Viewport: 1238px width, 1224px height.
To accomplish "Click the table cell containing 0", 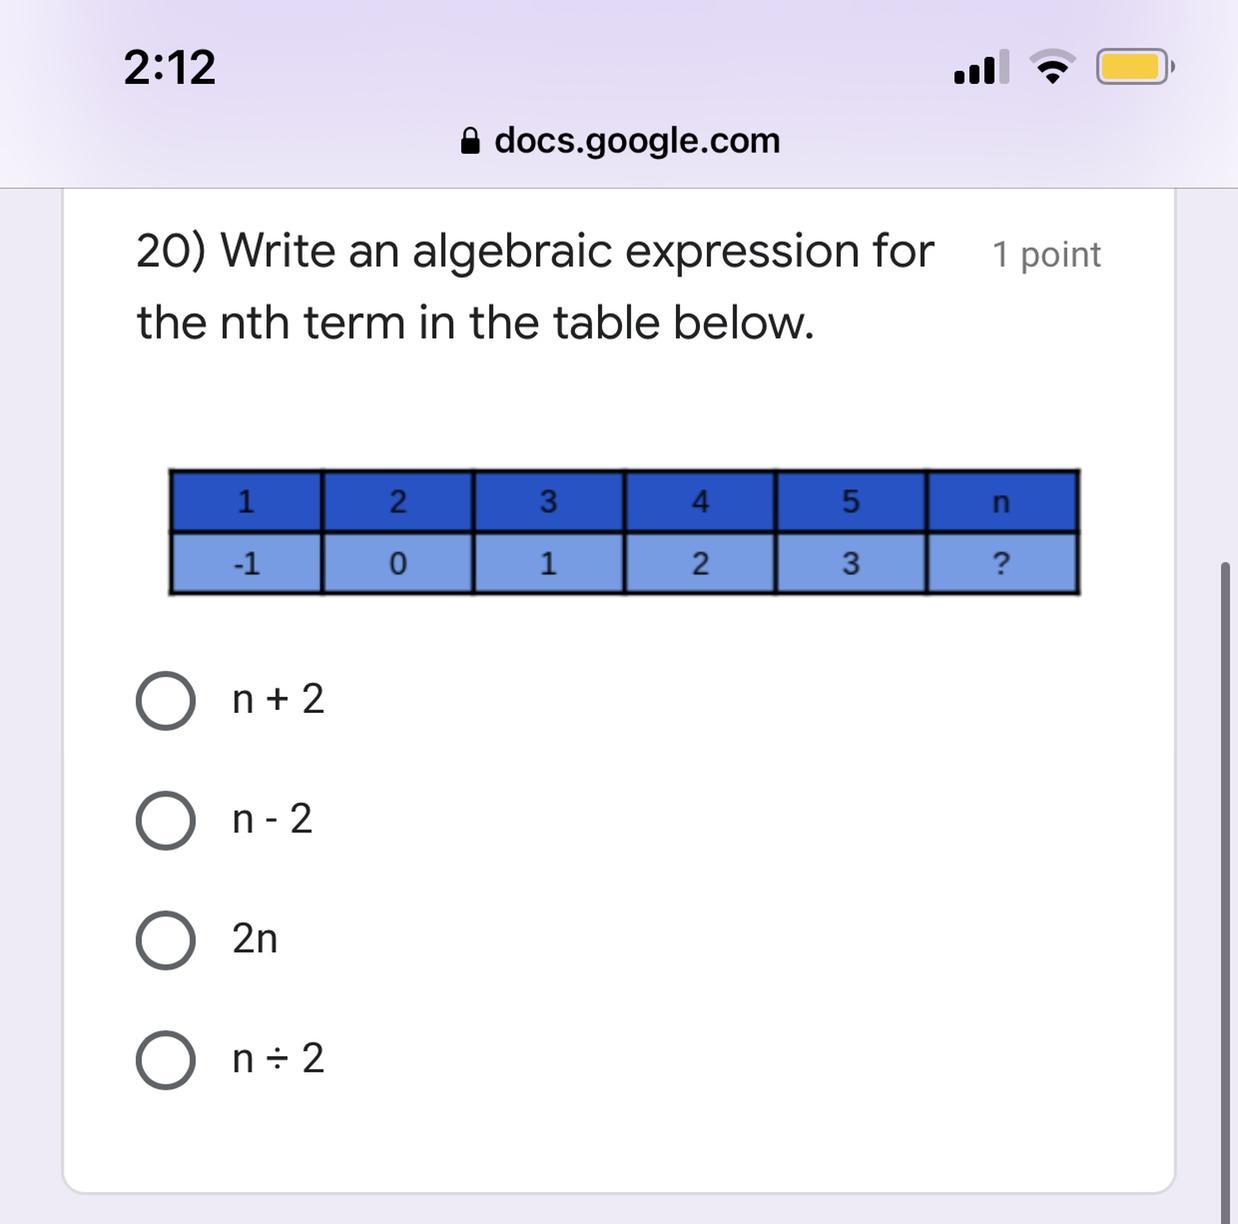I will [x=397, y=564].
